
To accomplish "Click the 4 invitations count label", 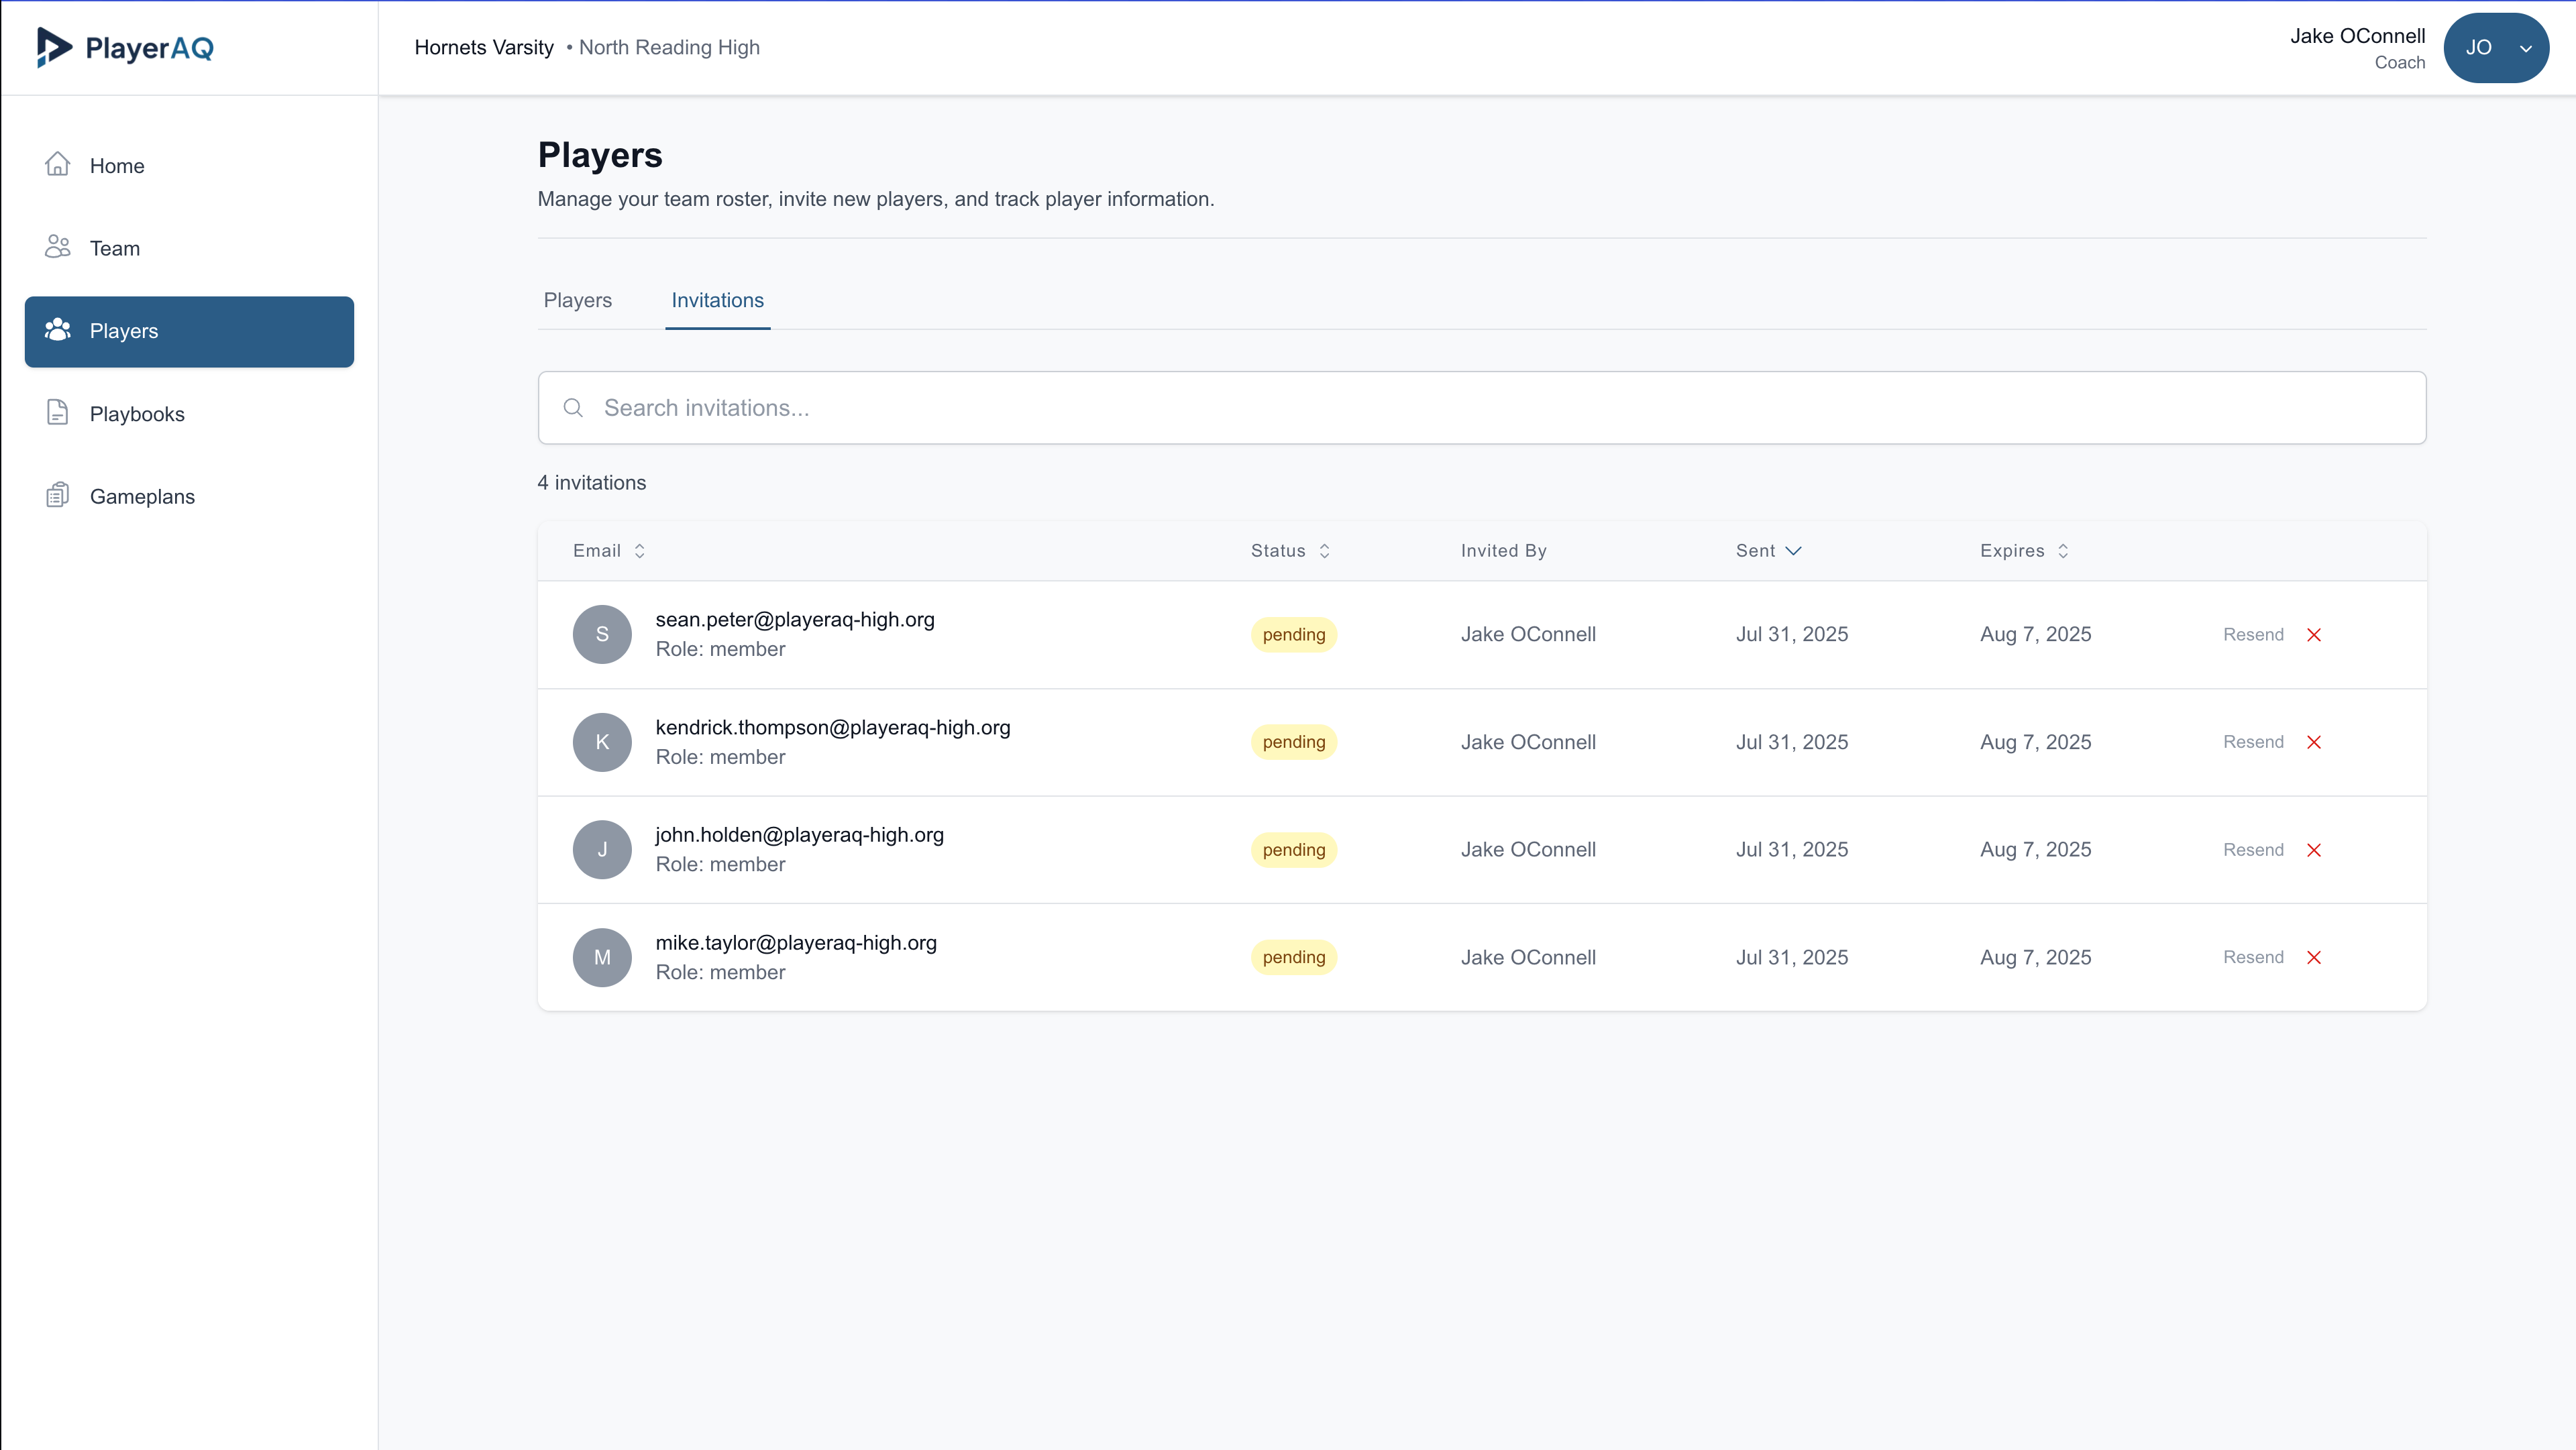I will pyautogui.click(x=592, y=483).
